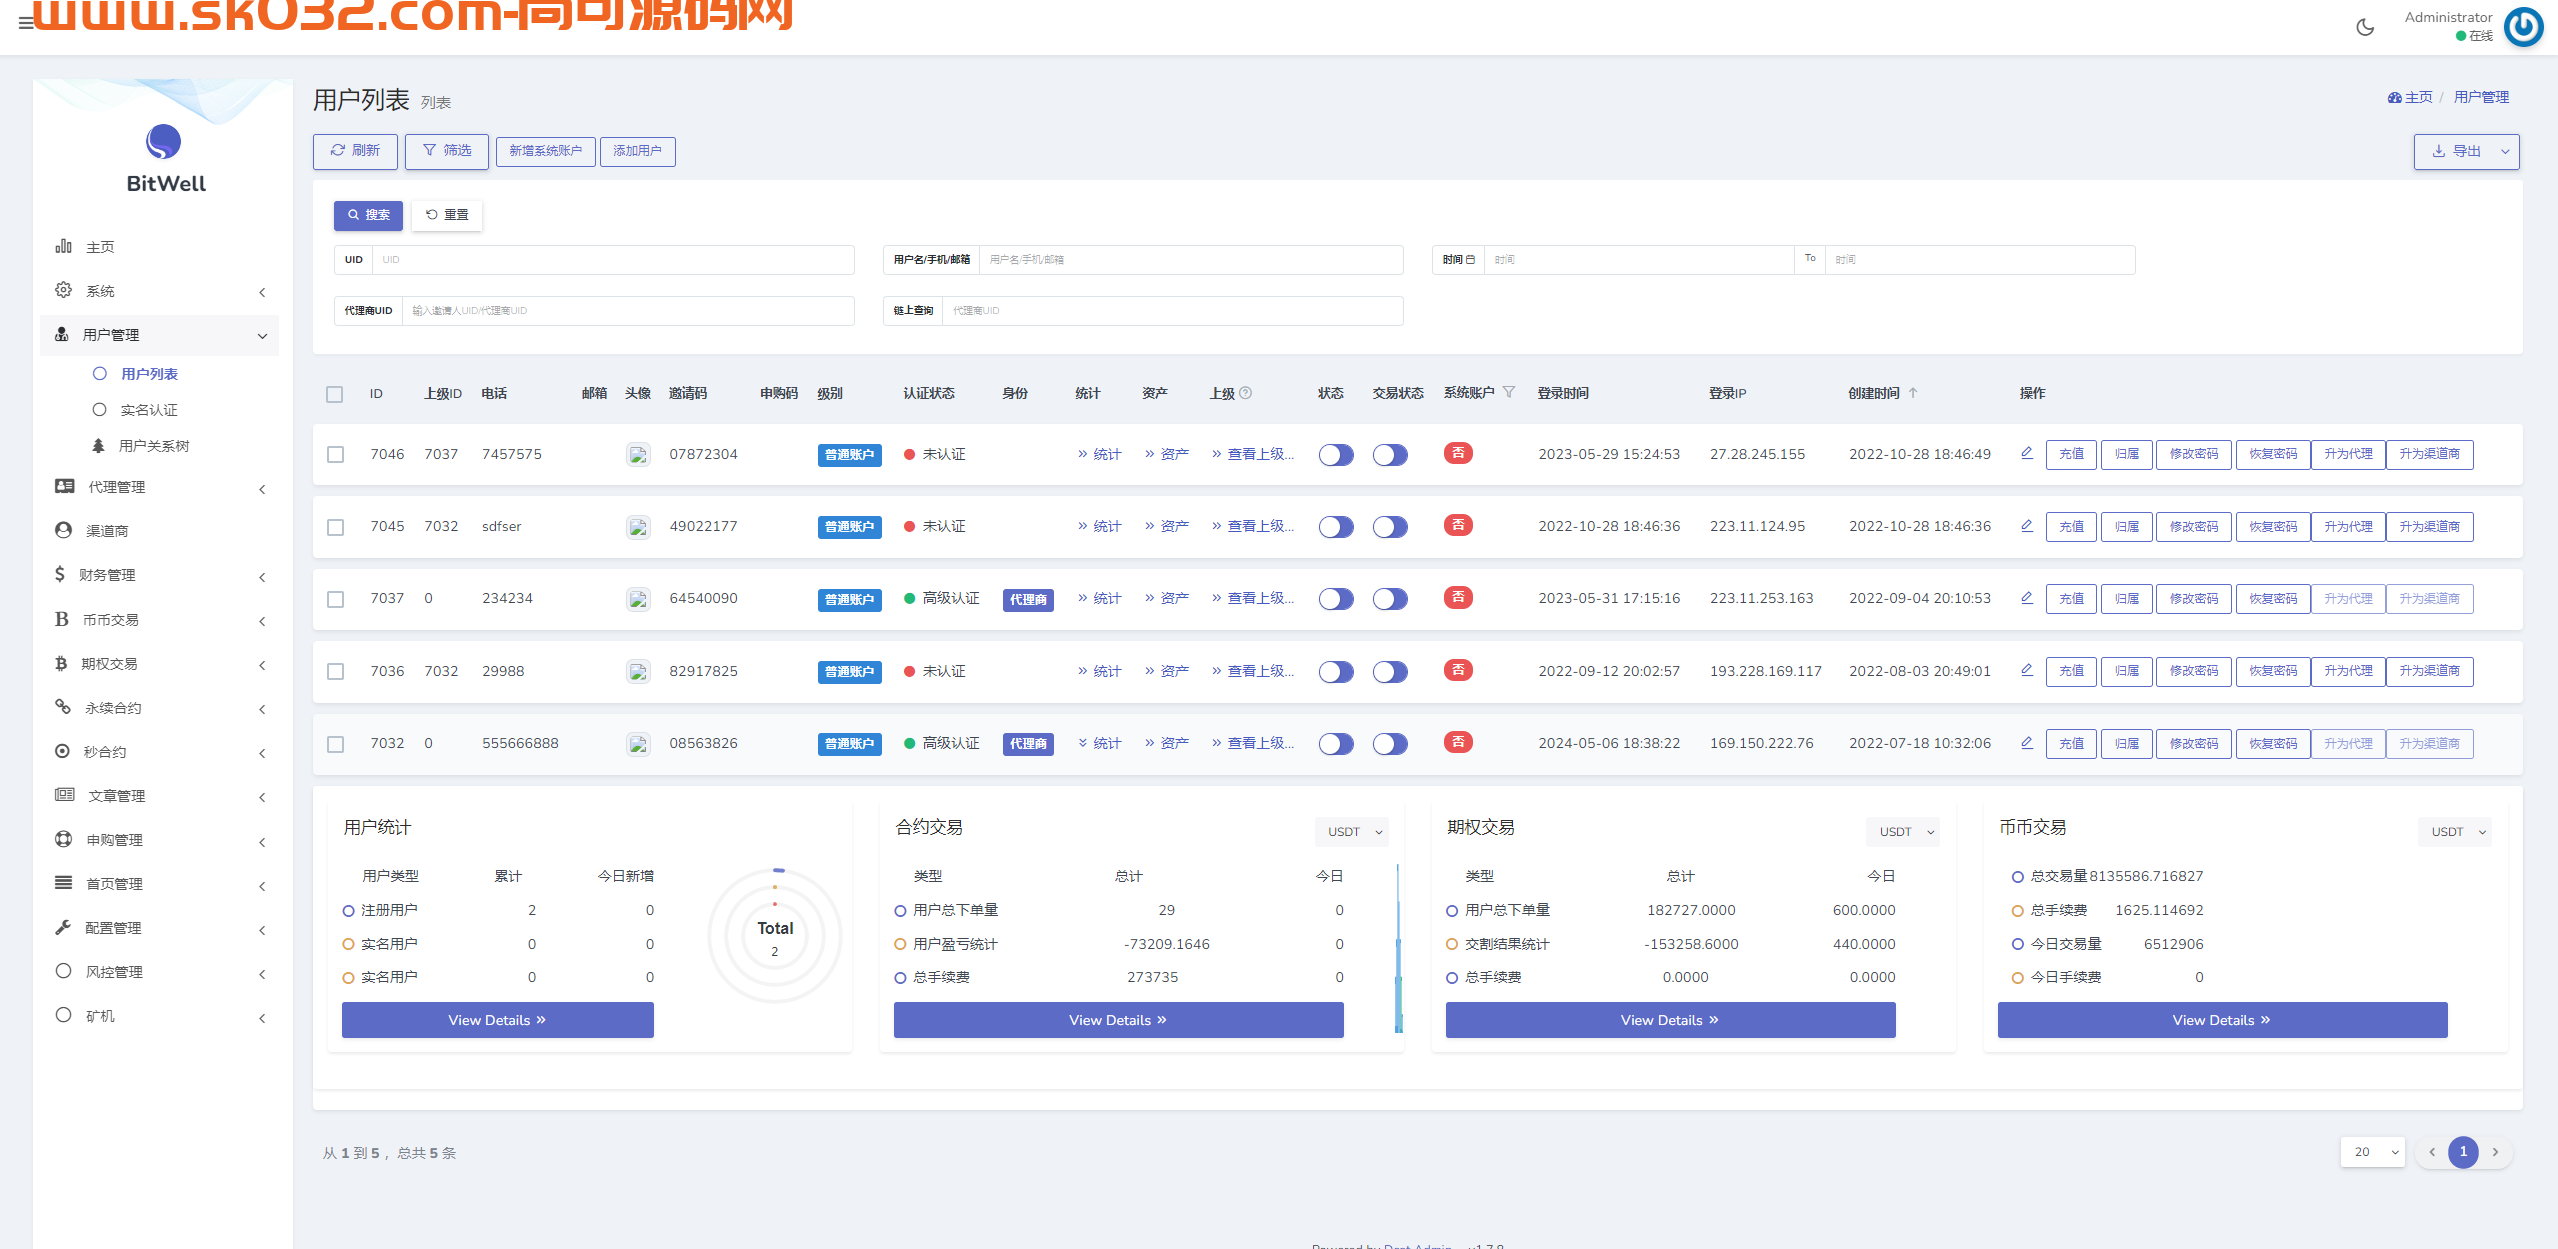Edit user 7037 pencil icon
Viewport: 2558px width, 1249px height.
coord(2026,597)
